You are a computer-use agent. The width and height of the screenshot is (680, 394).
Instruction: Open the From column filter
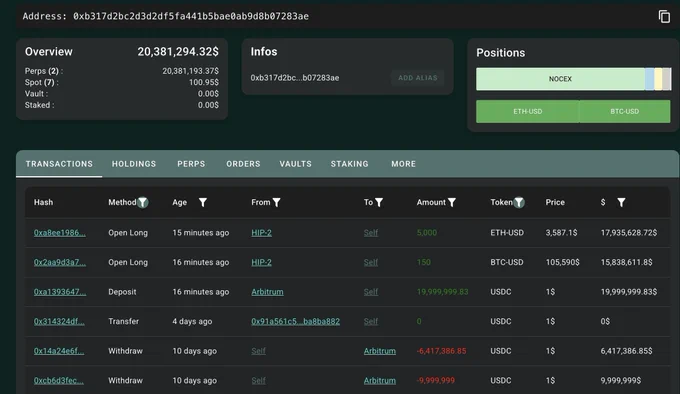click(x=276, y=202)
